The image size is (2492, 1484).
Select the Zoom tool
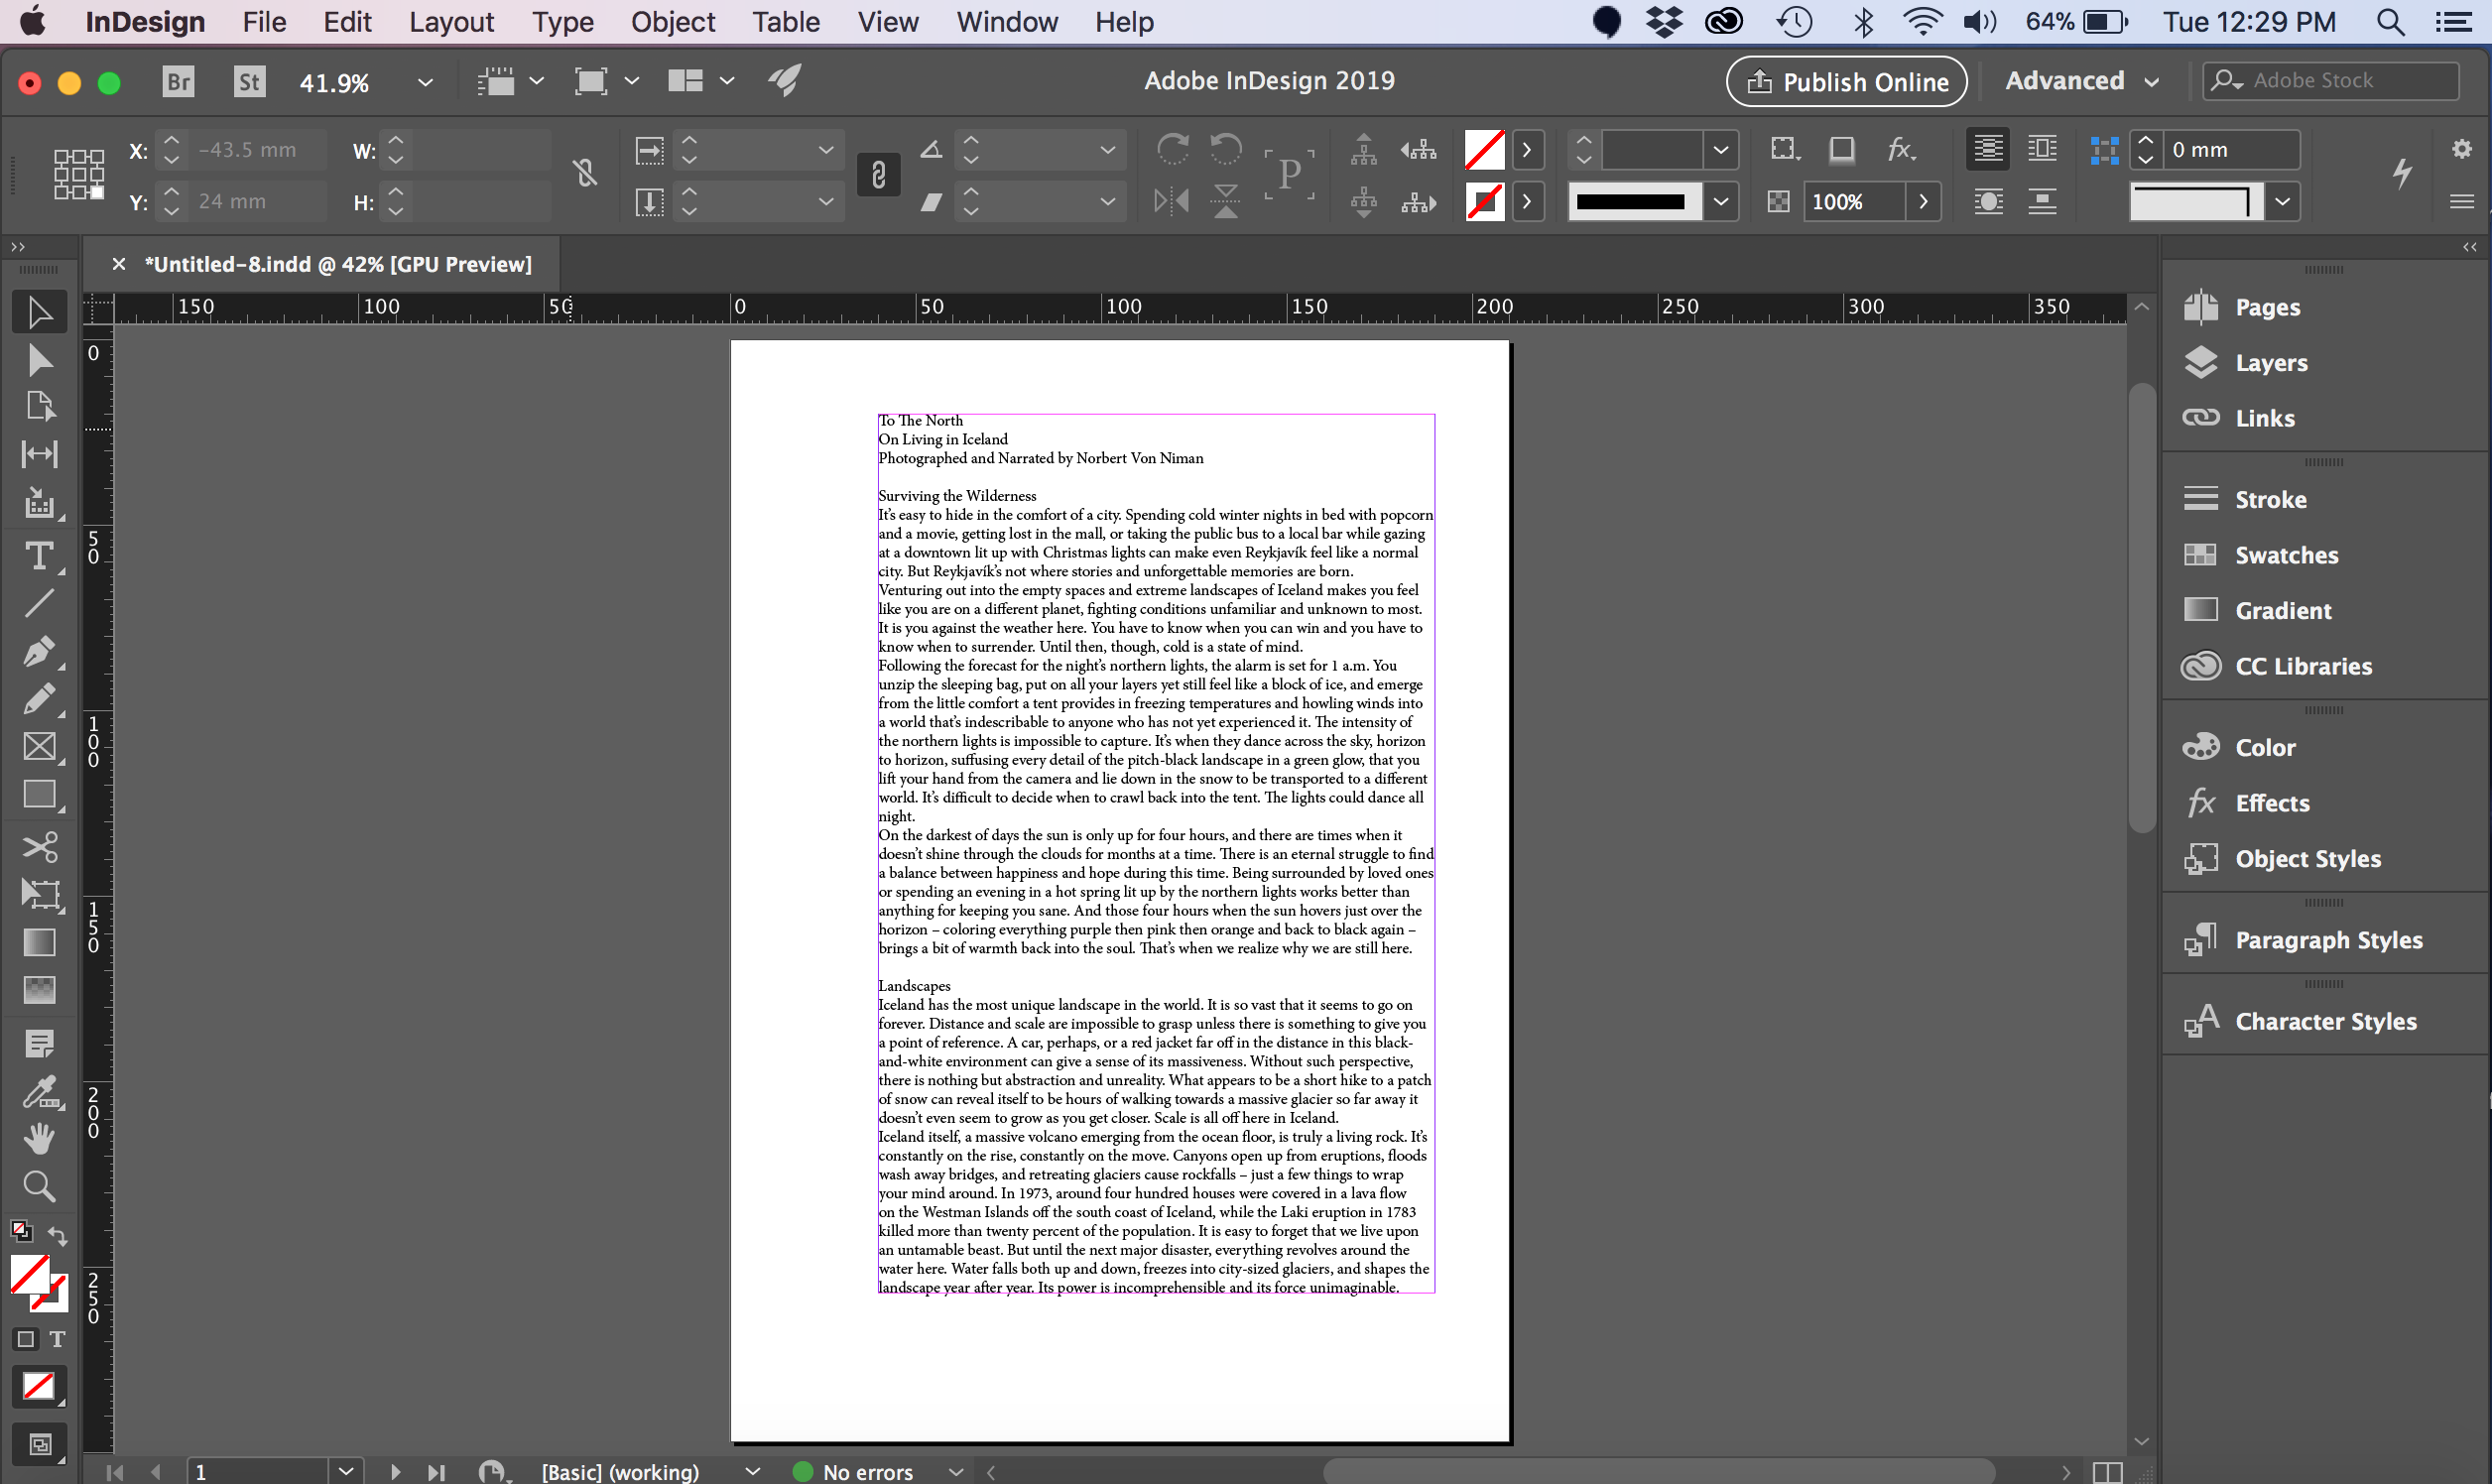(x=39, y=1187)
